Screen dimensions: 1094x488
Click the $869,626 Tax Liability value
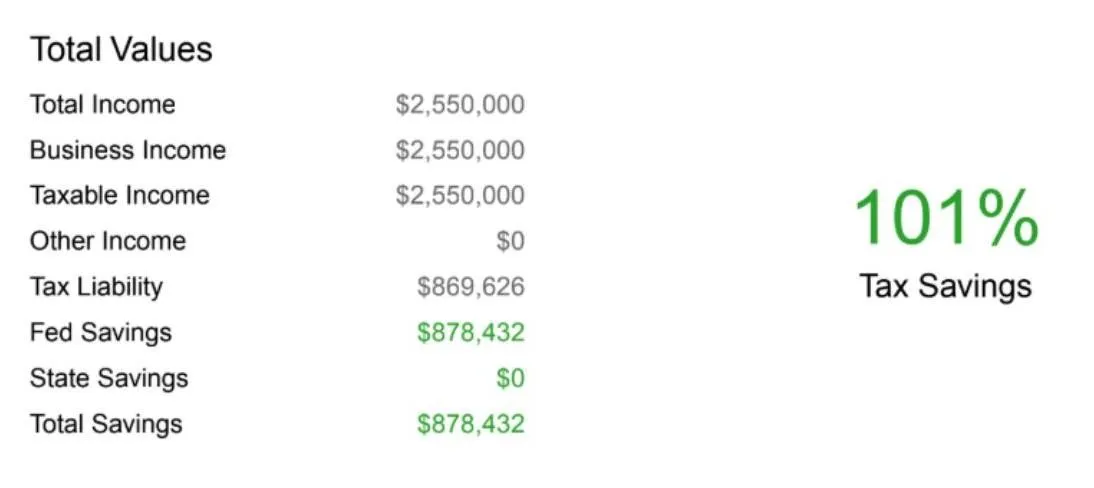(471, 286)
